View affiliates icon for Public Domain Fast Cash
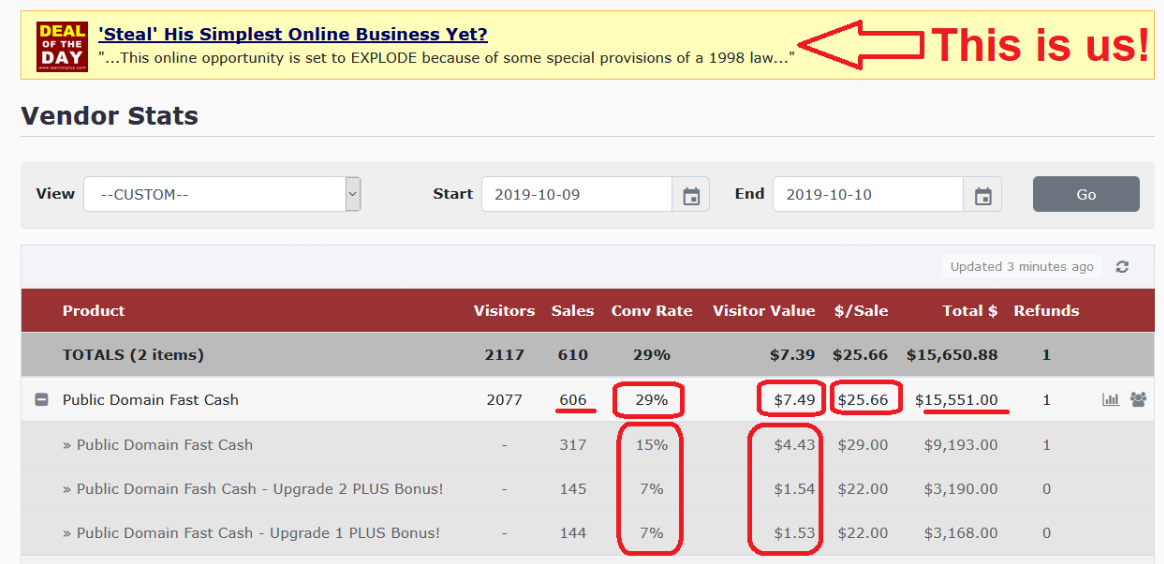 1138,400
